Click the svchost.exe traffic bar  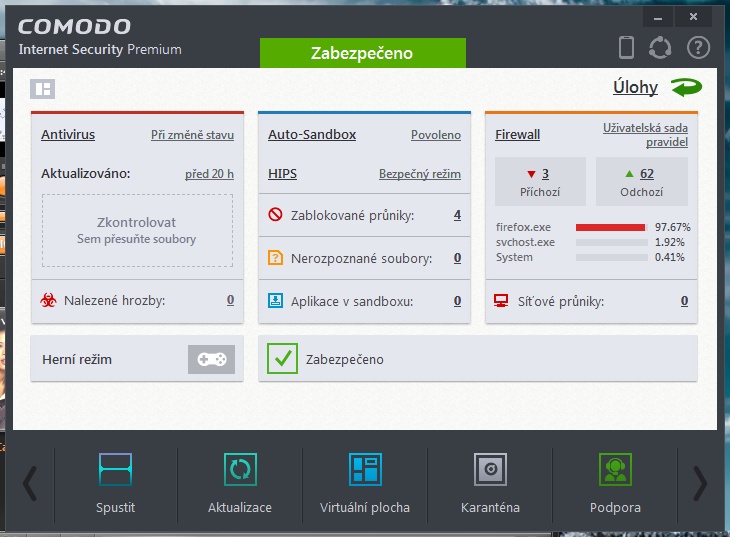tap(611, 242)
